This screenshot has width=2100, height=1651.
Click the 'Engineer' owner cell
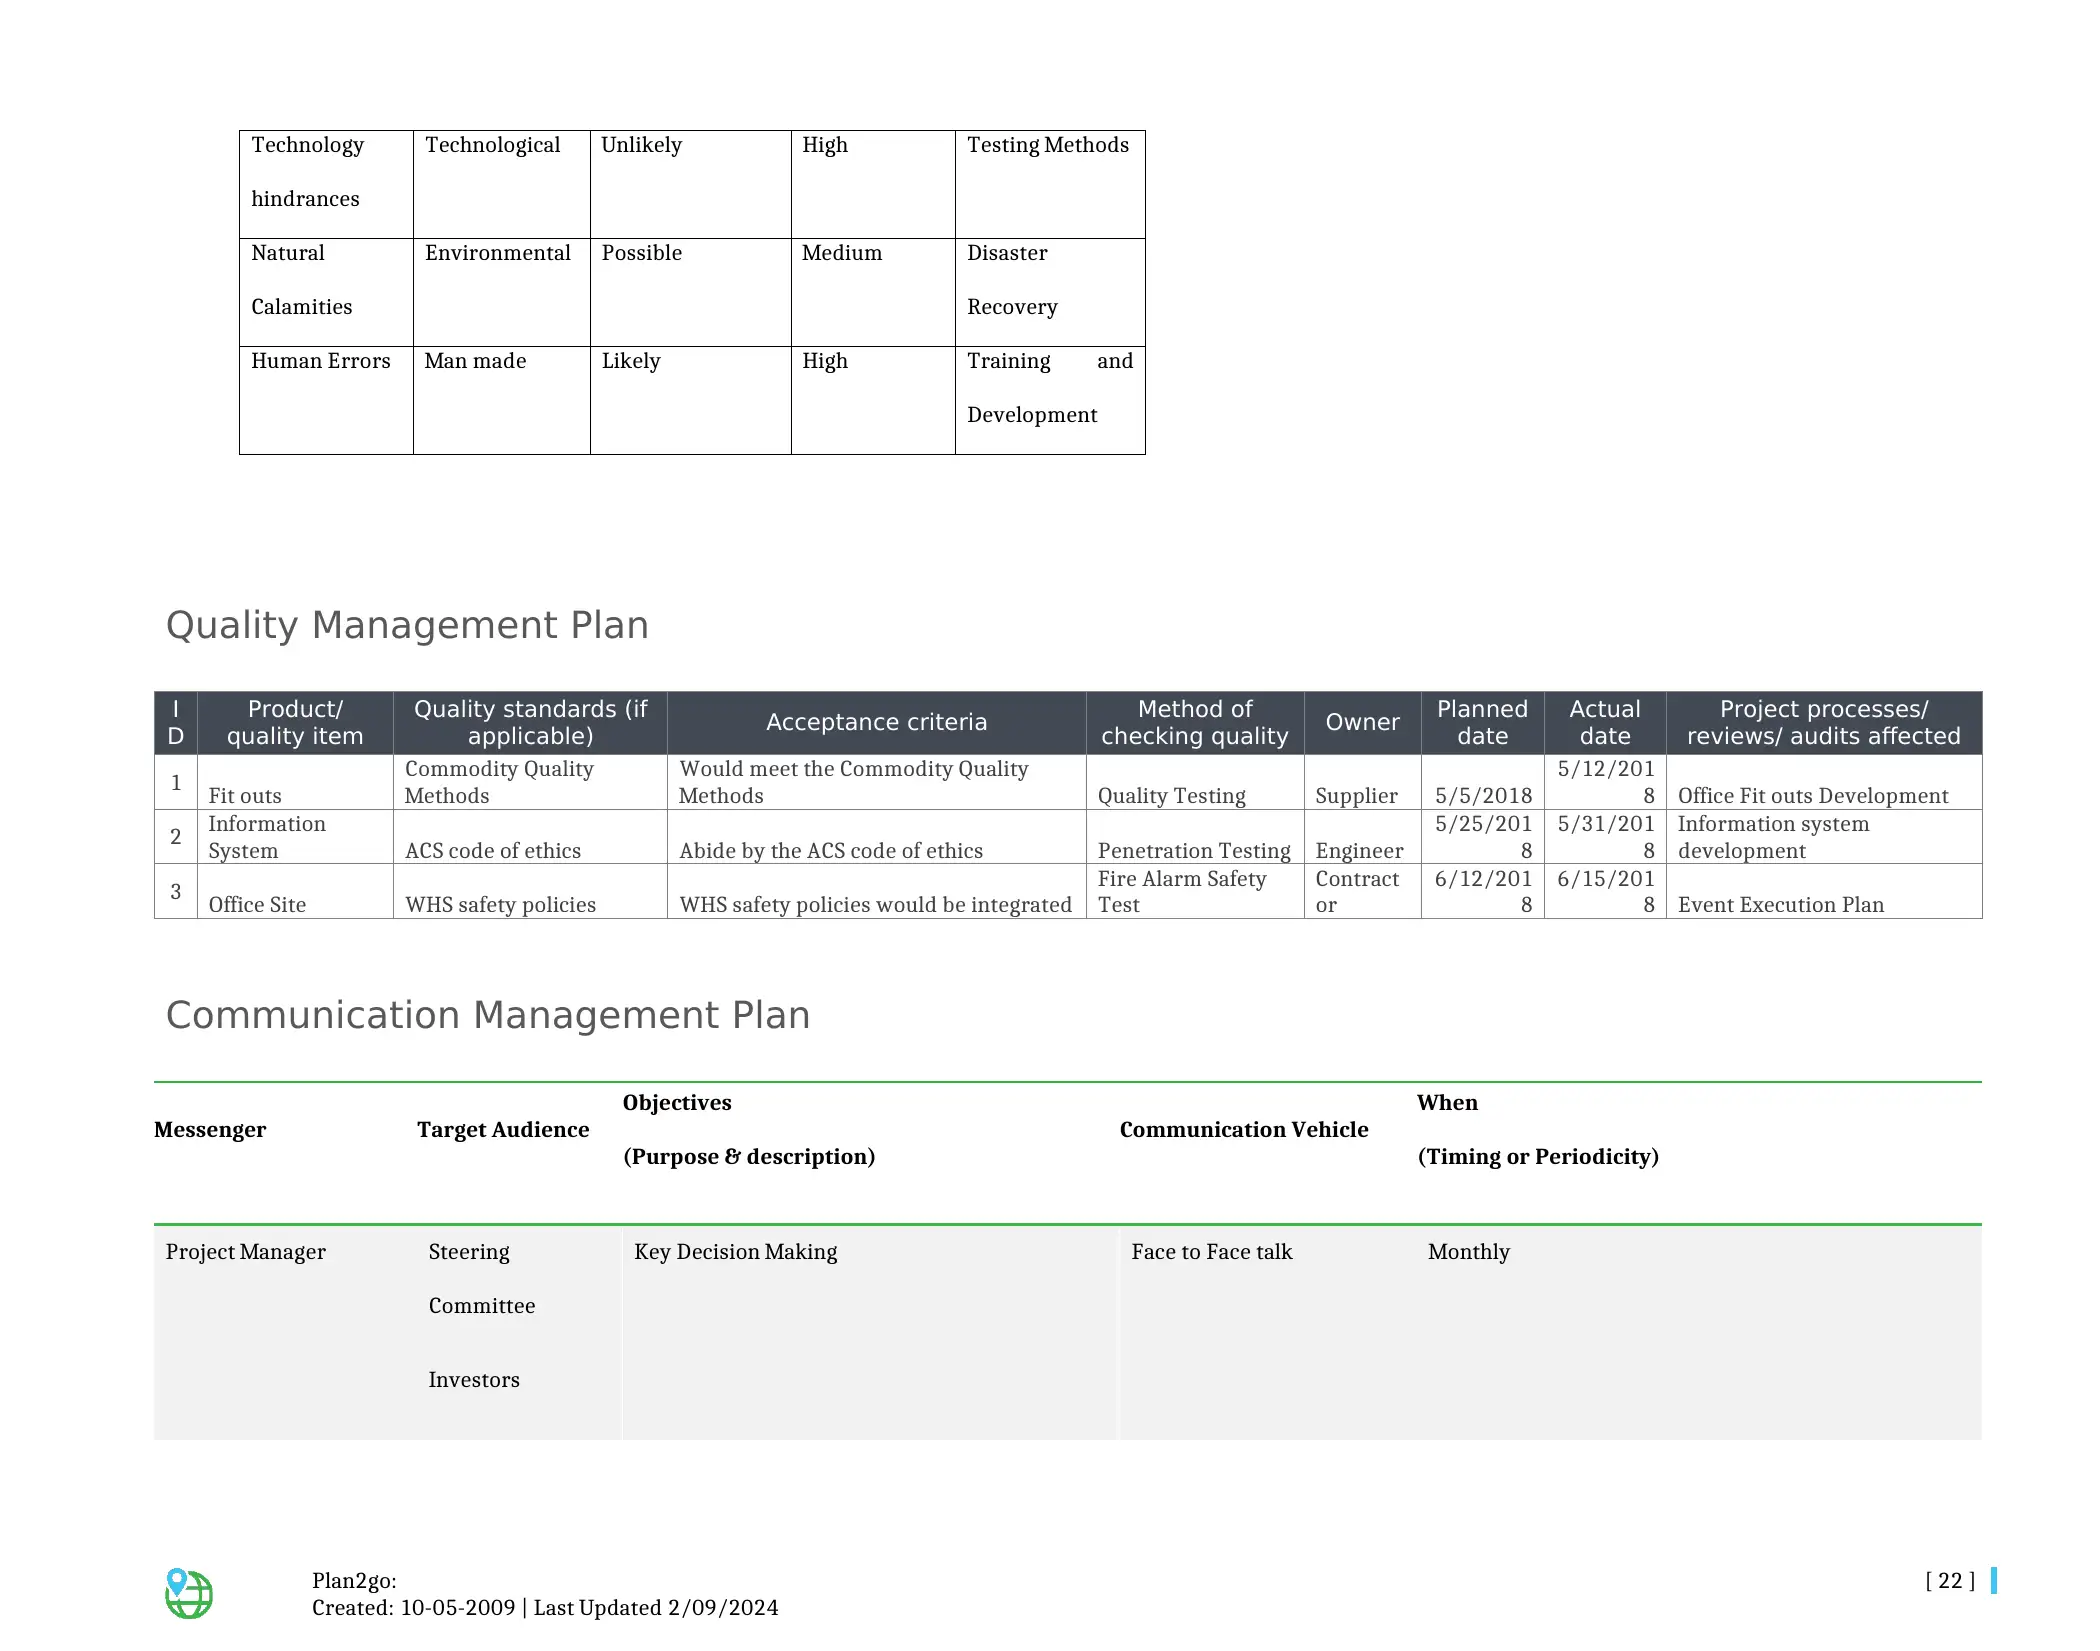(1362, 837)
